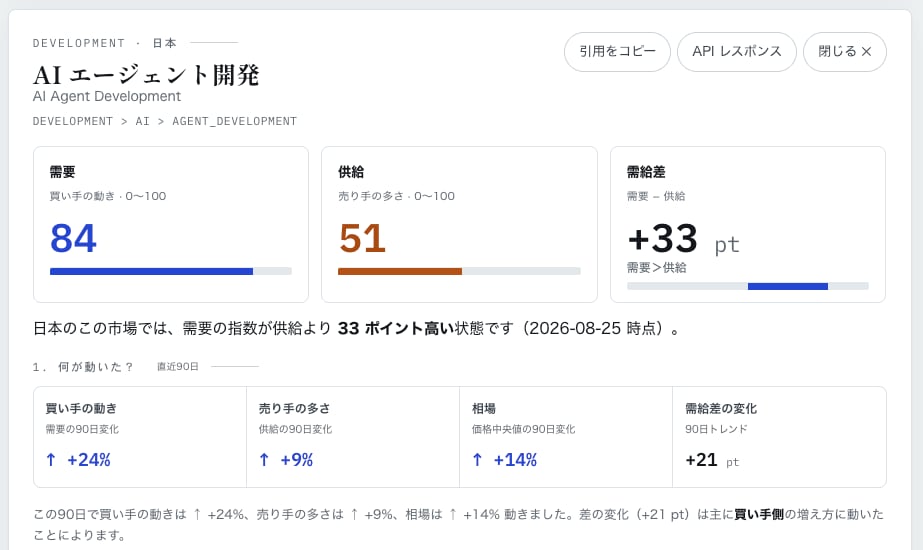923x550 pixels.
Task: Click the up arrow beside +24%
Action: [x=51, y=460]
